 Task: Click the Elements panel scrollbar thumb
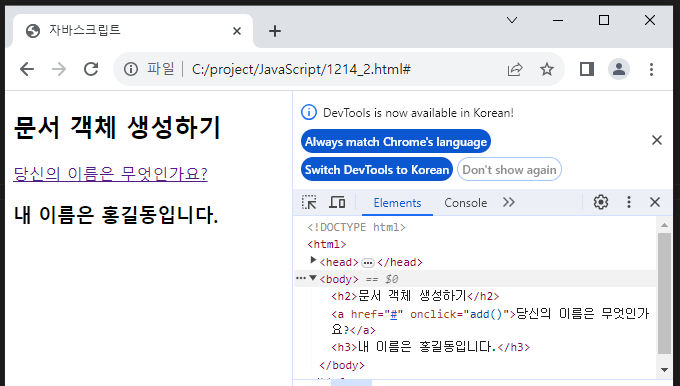point(664,294)
